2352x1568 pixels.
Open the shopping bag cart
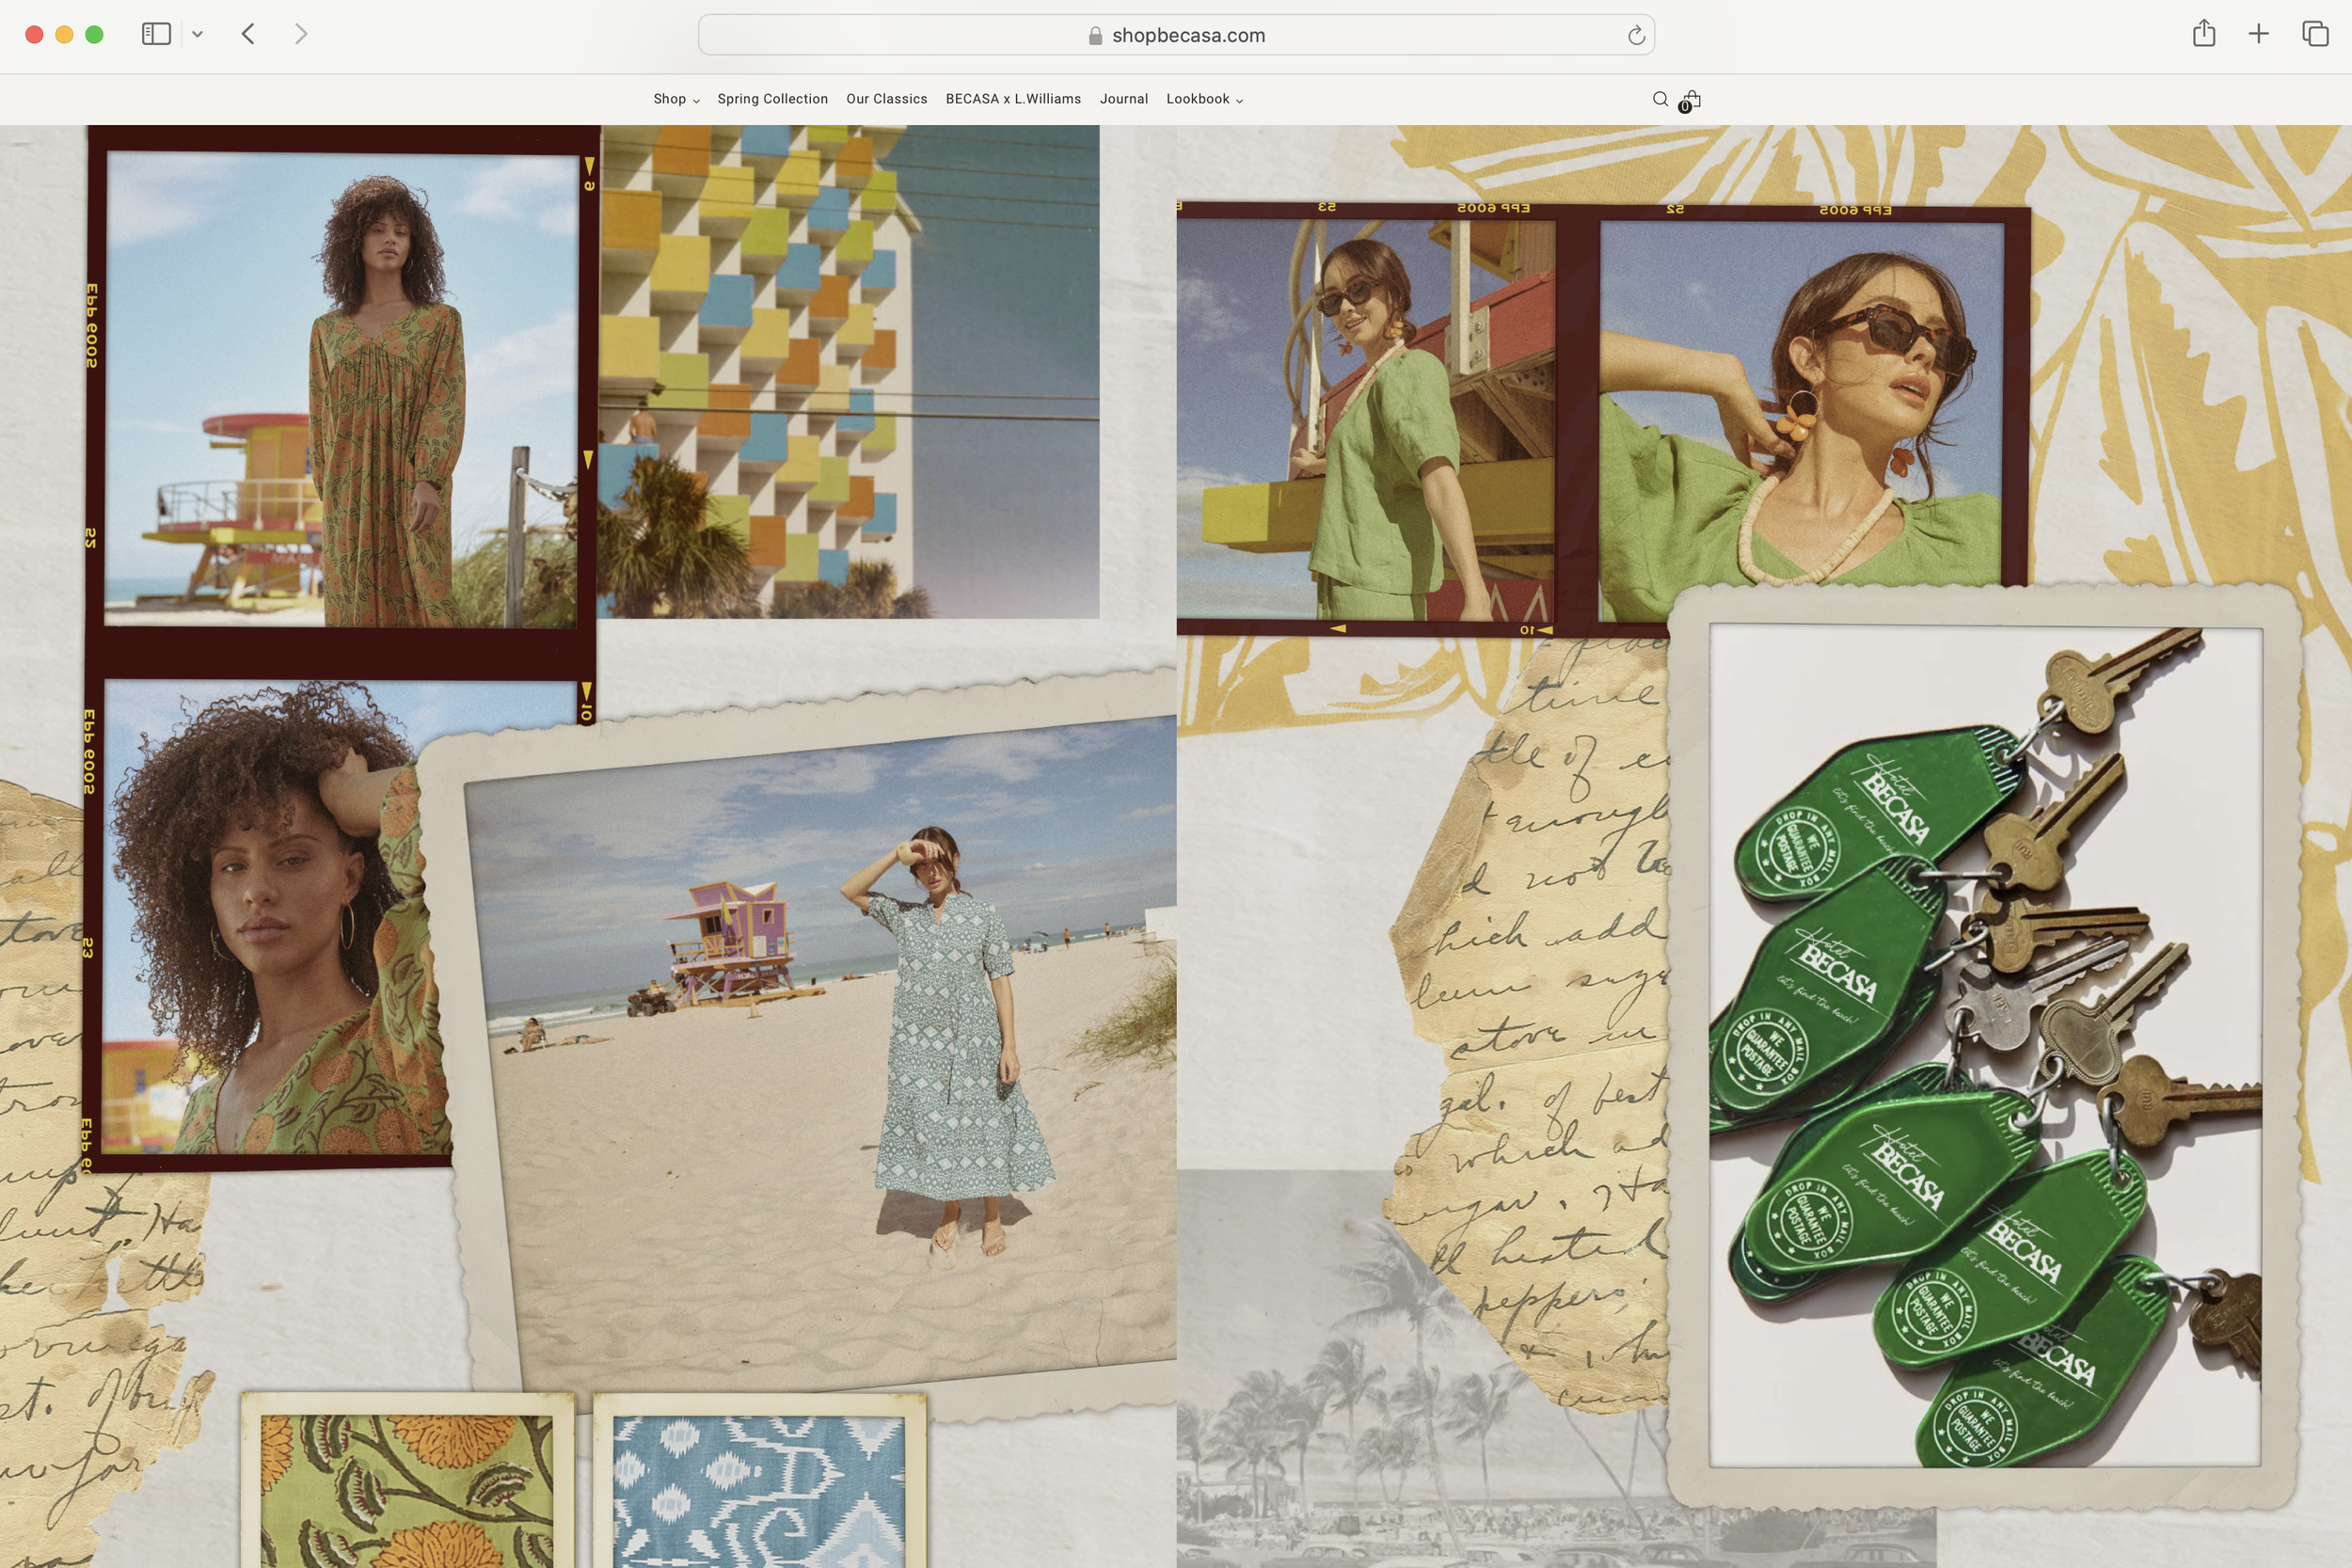1690,100
